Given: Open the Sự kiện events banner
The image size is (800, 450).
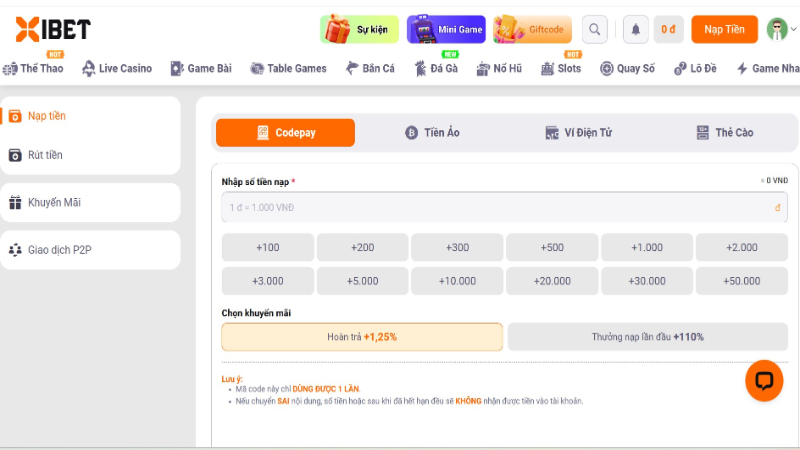Looking at the screenshot, I should 359,29.
